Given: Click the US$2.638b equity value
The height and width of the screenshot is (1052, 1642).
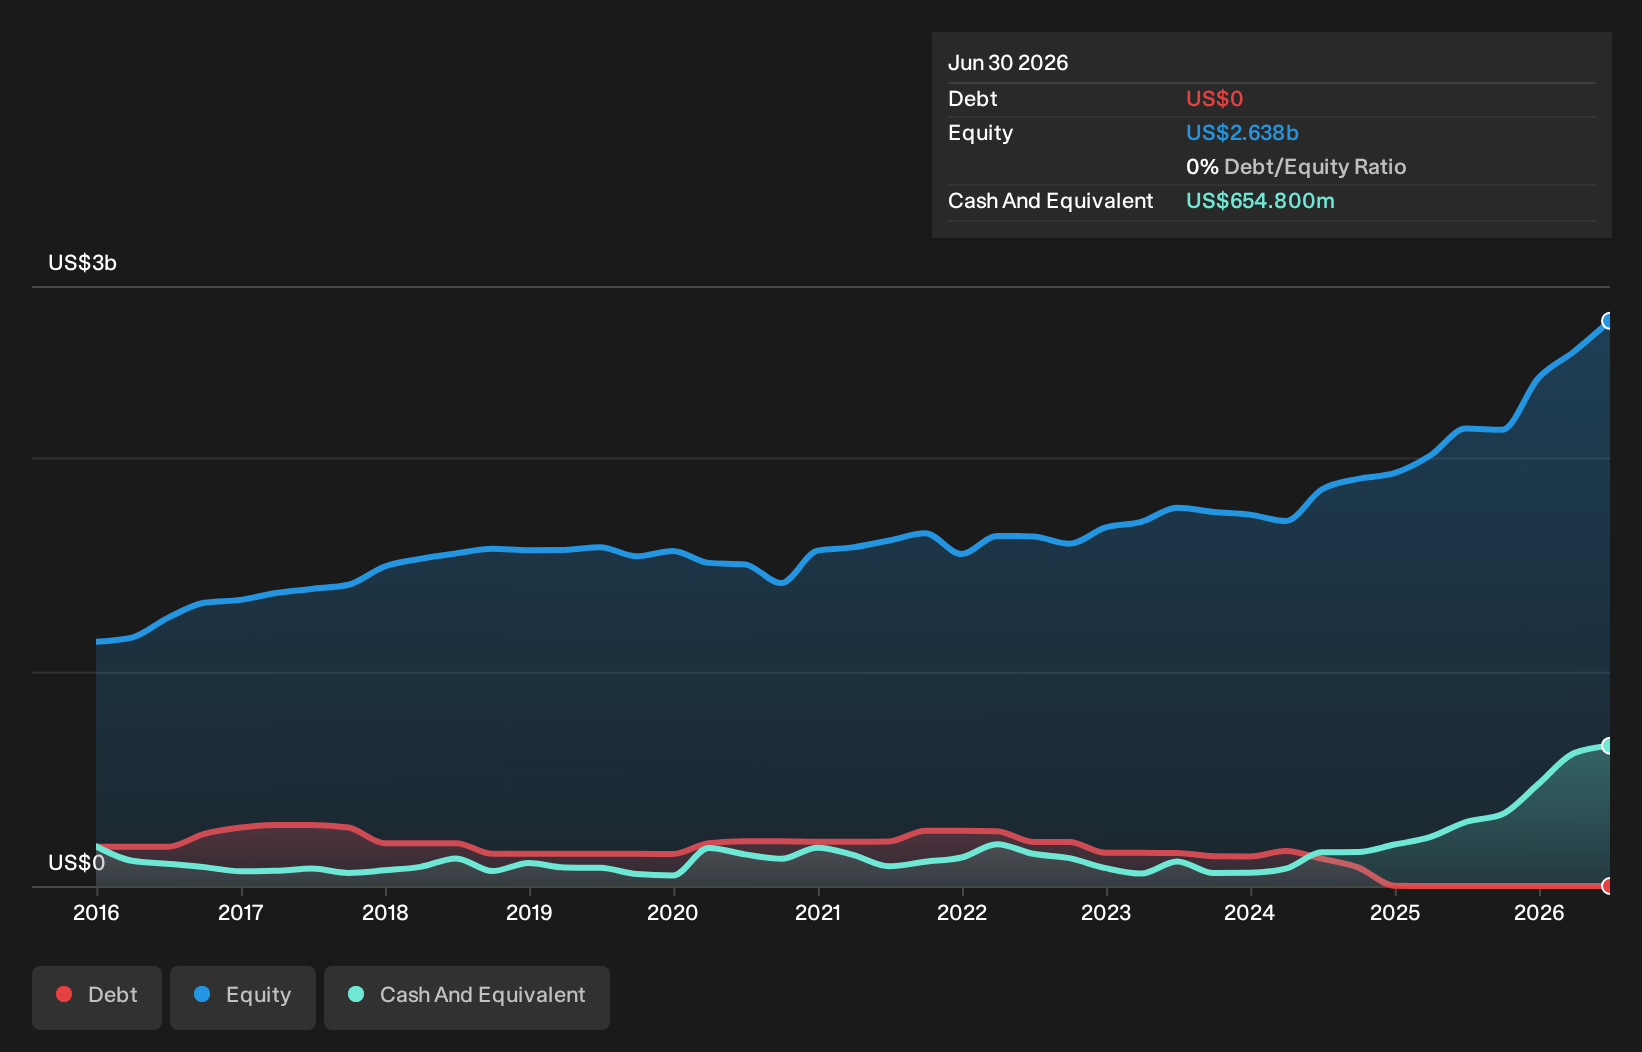Looking at the screenshot, I should point(1242,133).
